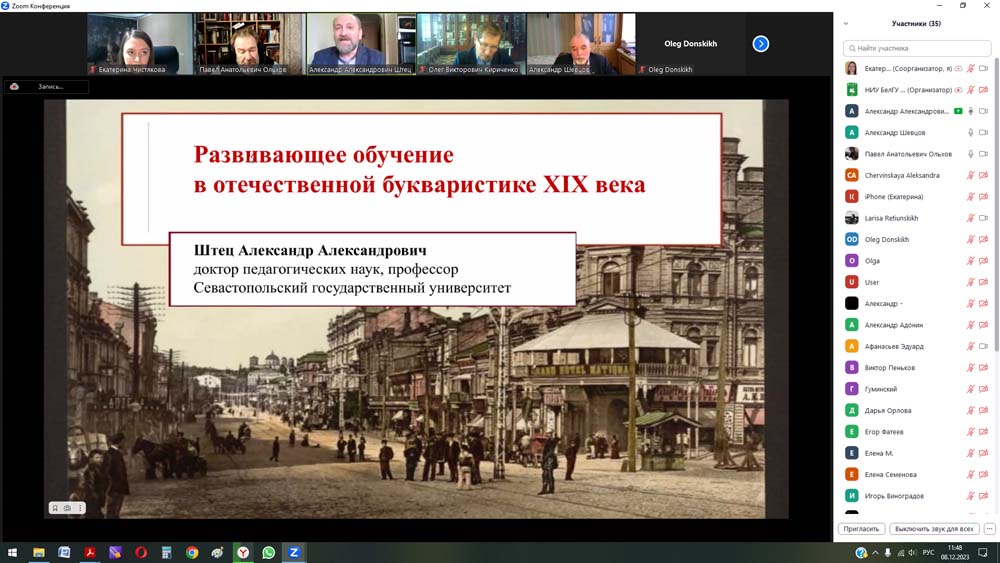The height and width of the screenshot is (563, 1000).
Task: Unmute the microphone of Oleg Donskikh
Action: (970, 240)
